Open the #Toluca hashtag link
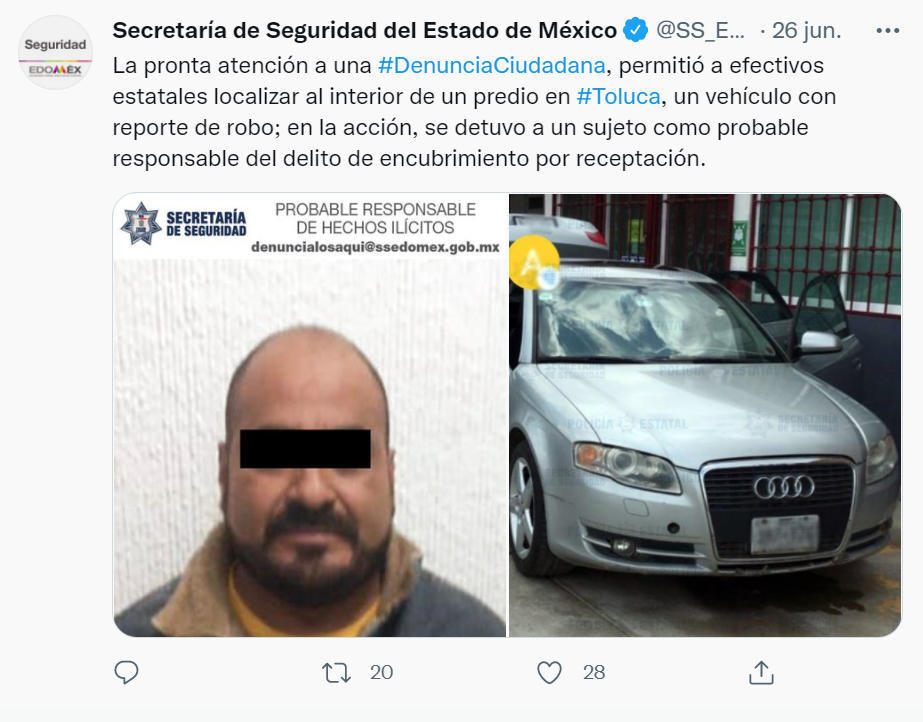923x722 pixels. pyautogui.click(x=619, y=97)
